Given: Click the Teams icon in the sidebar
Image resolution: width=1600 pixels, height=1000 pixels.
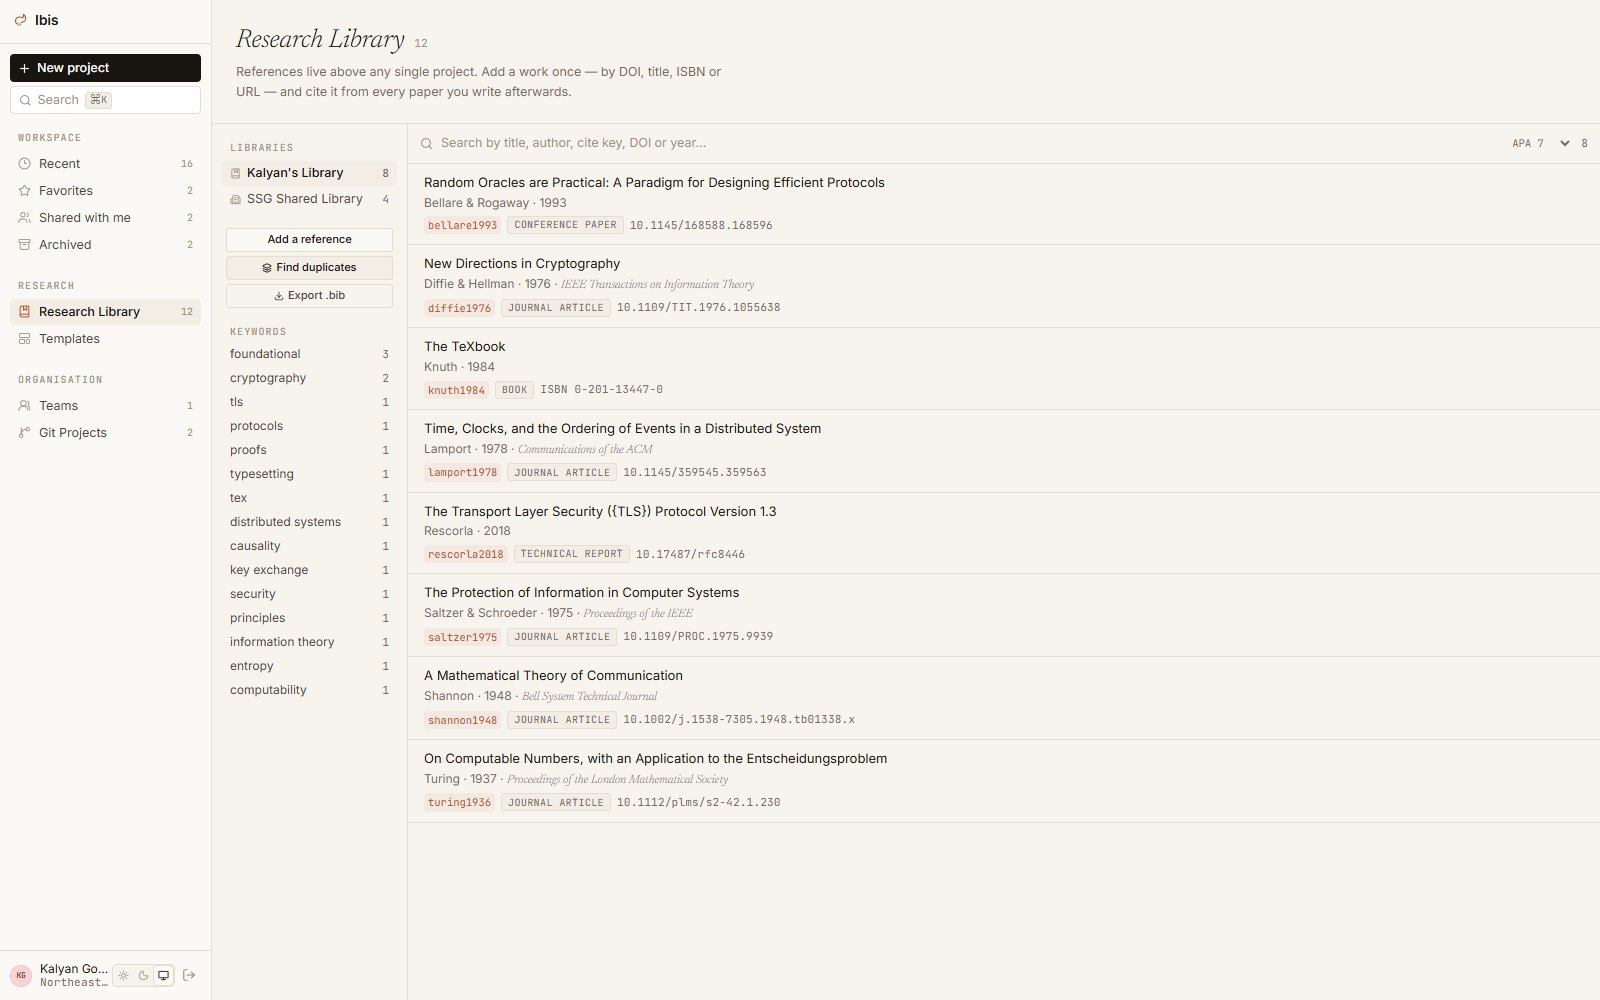Looking at the screenshot, I should [25, 406].
